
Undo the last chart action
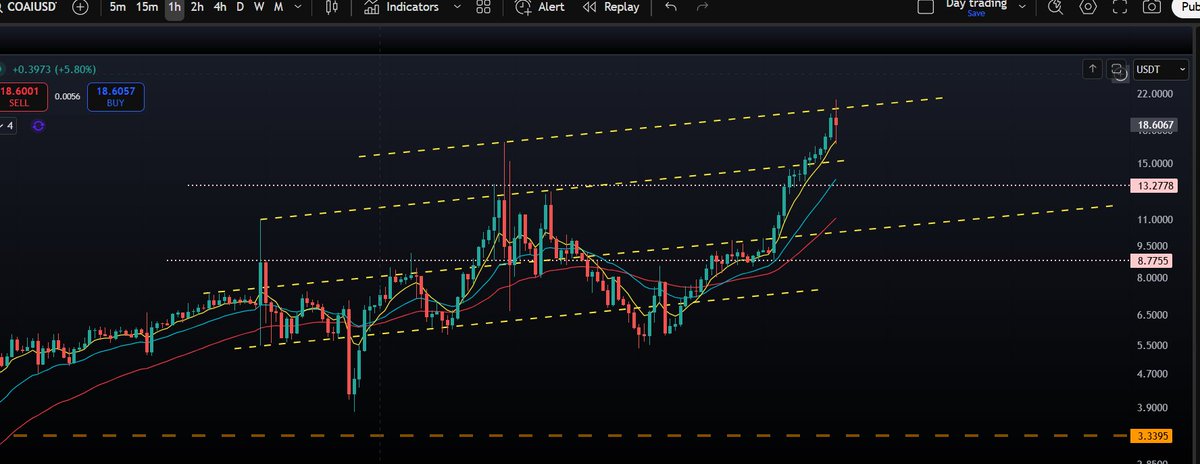coord(670,7)
